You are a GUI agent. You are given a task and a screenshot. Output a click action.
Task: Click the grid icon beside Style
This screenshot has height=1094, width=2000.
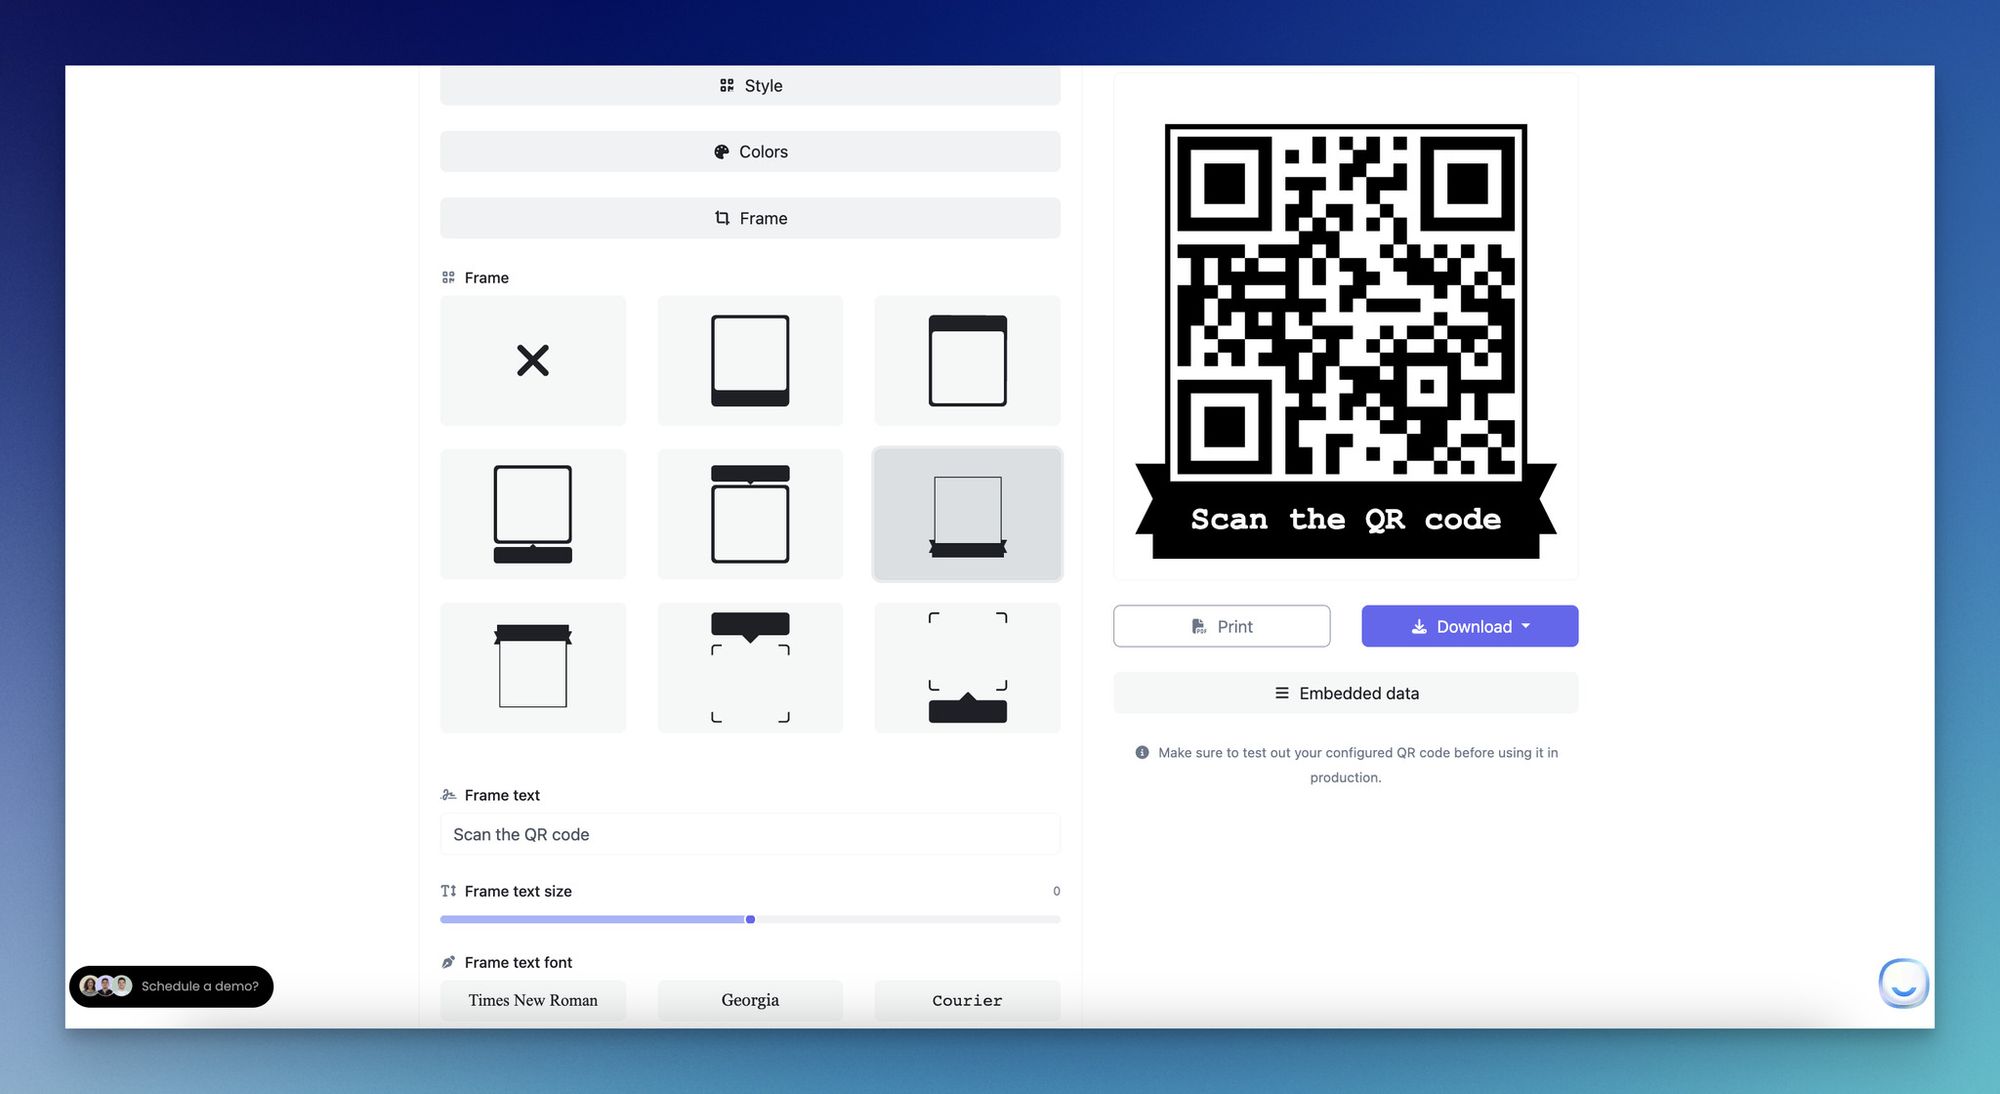click(727, 86)
